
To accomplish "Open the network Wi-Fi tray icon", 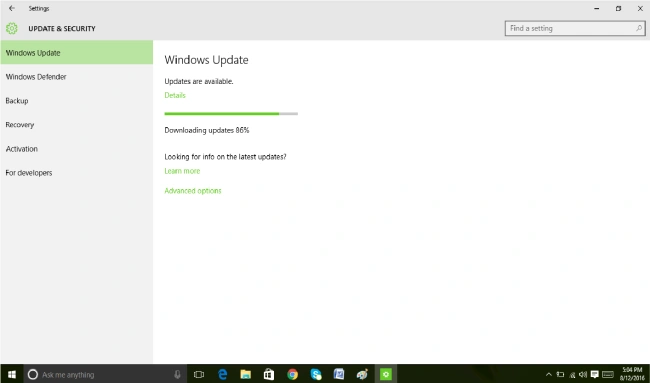I will pos(572,375).
